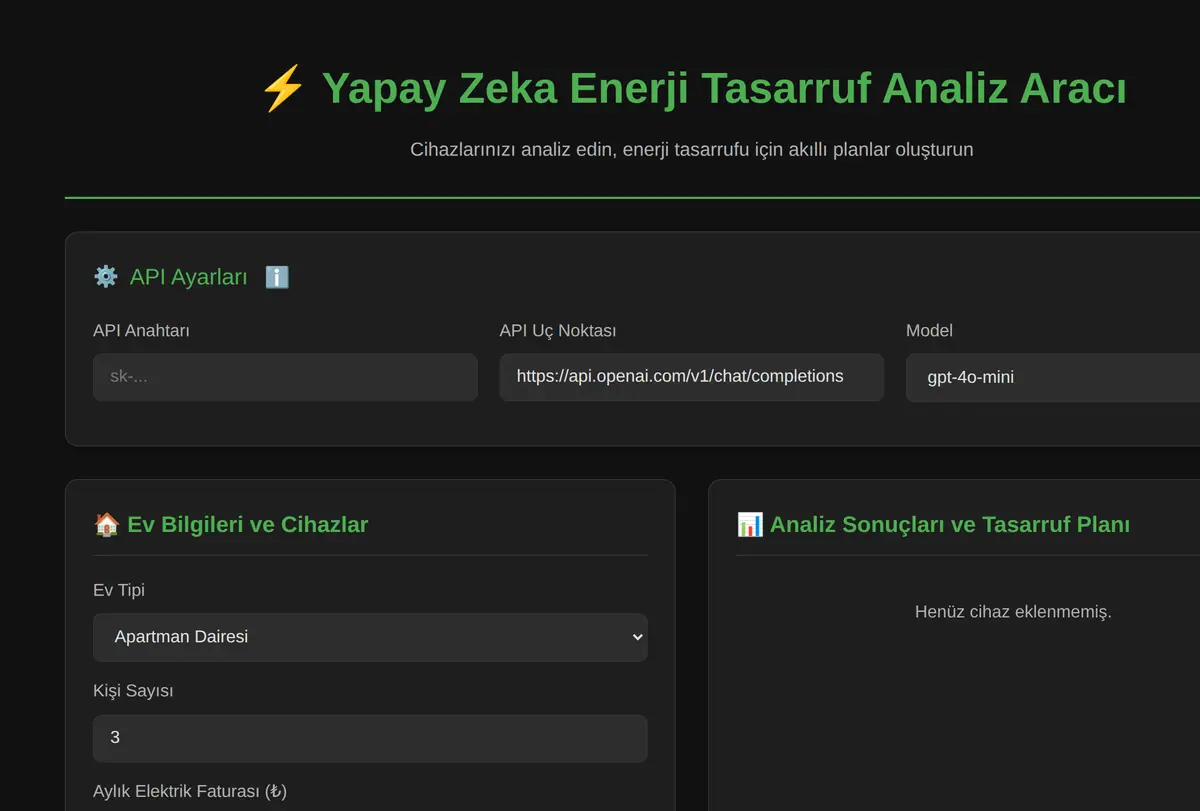Click the 'Kişi Sayısı' label
Viewport: 1200px width, 811px height.
[133, 691]
